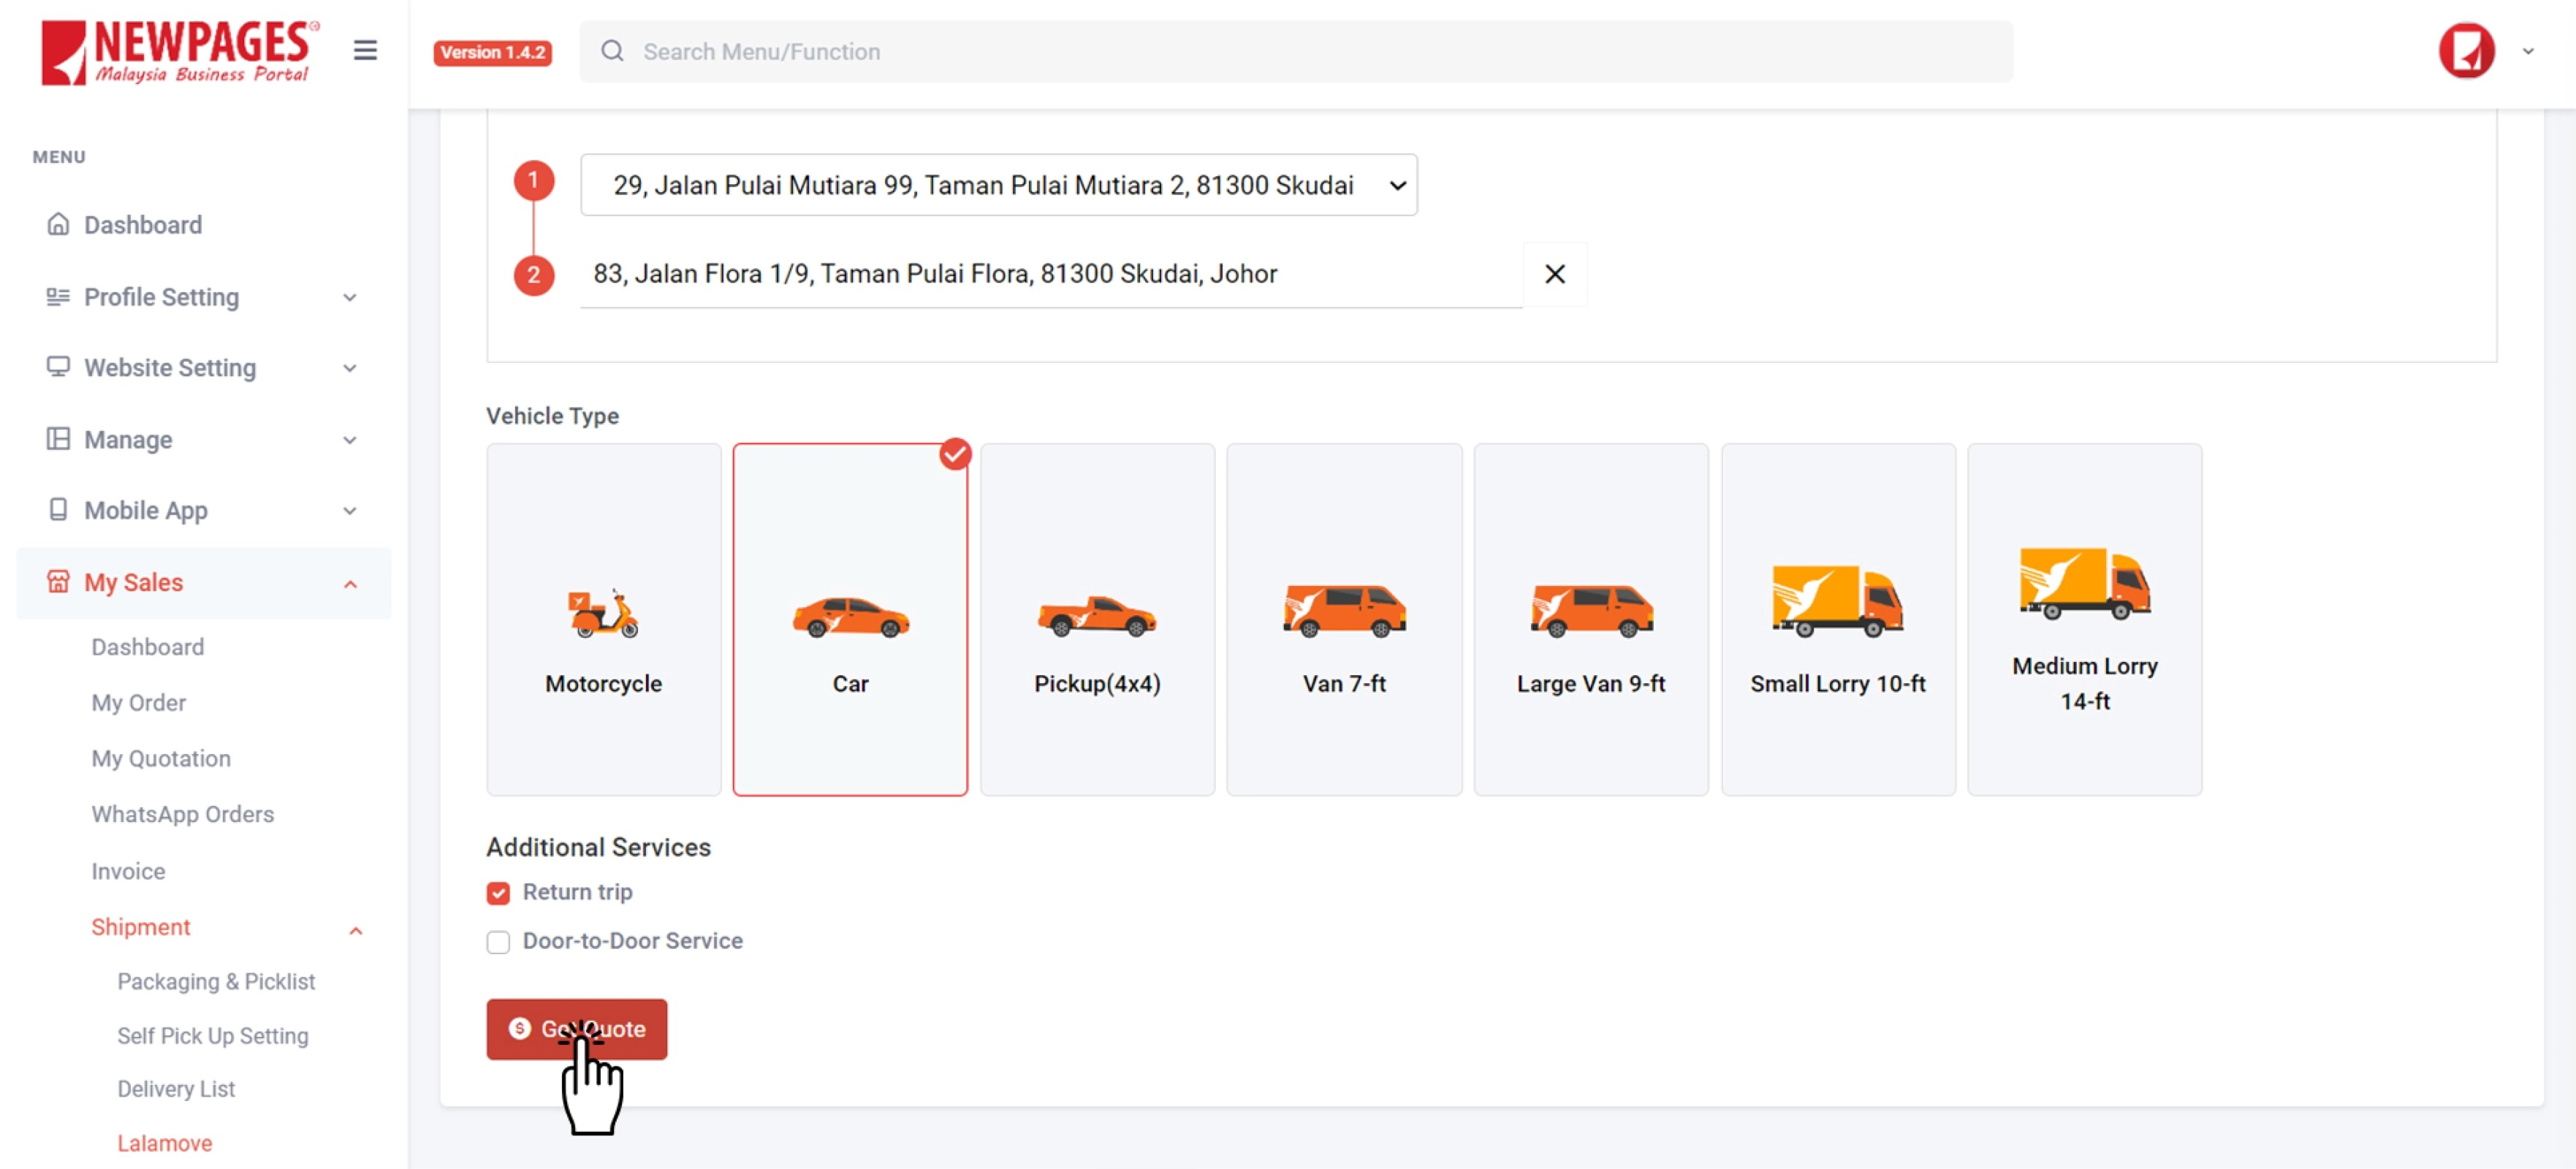Select the Small Lorry 10-ft vehicle
The height and width of the screenshot is (1169, 2576).
[x=1838, y=620]
